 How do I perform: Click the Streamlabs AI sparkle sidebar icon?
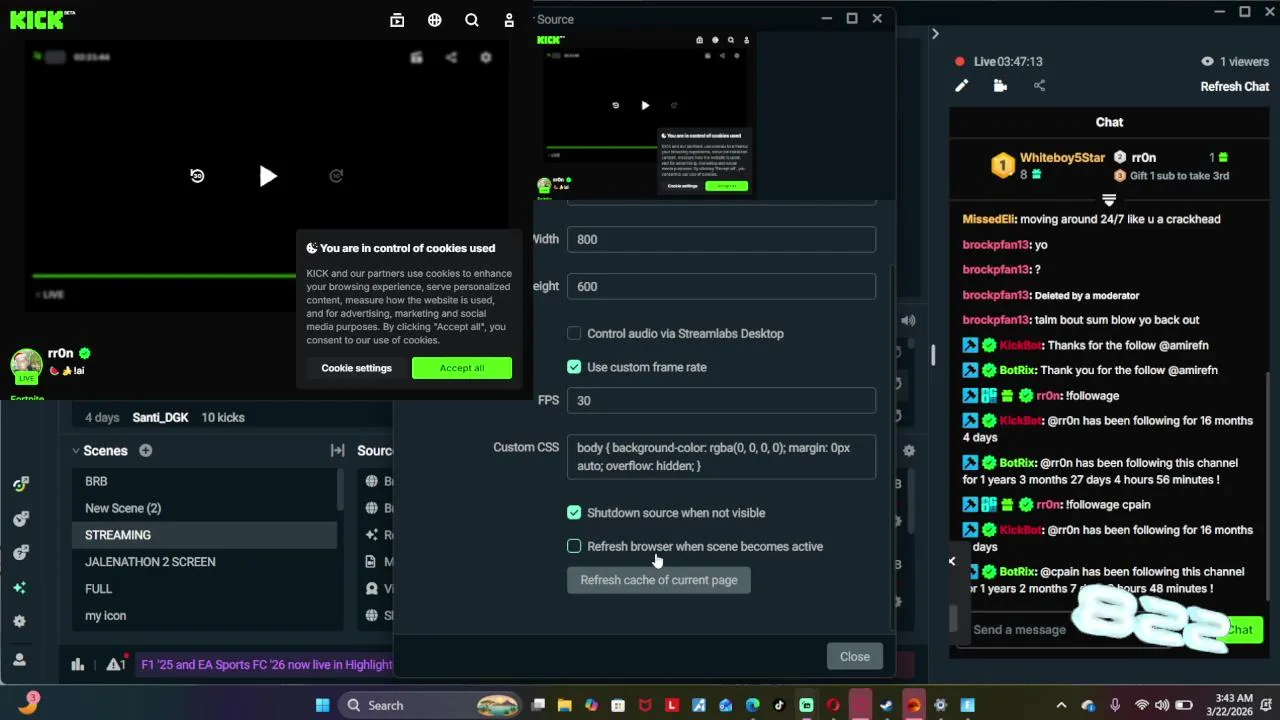(x=19, y=587)
